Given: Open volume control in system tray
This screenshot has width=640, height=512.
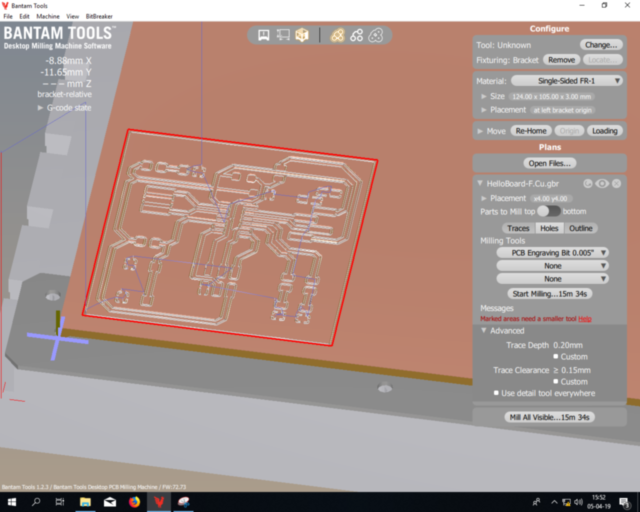Looking at the screenshot, I should pyautogui.click(x=578, y=502).
